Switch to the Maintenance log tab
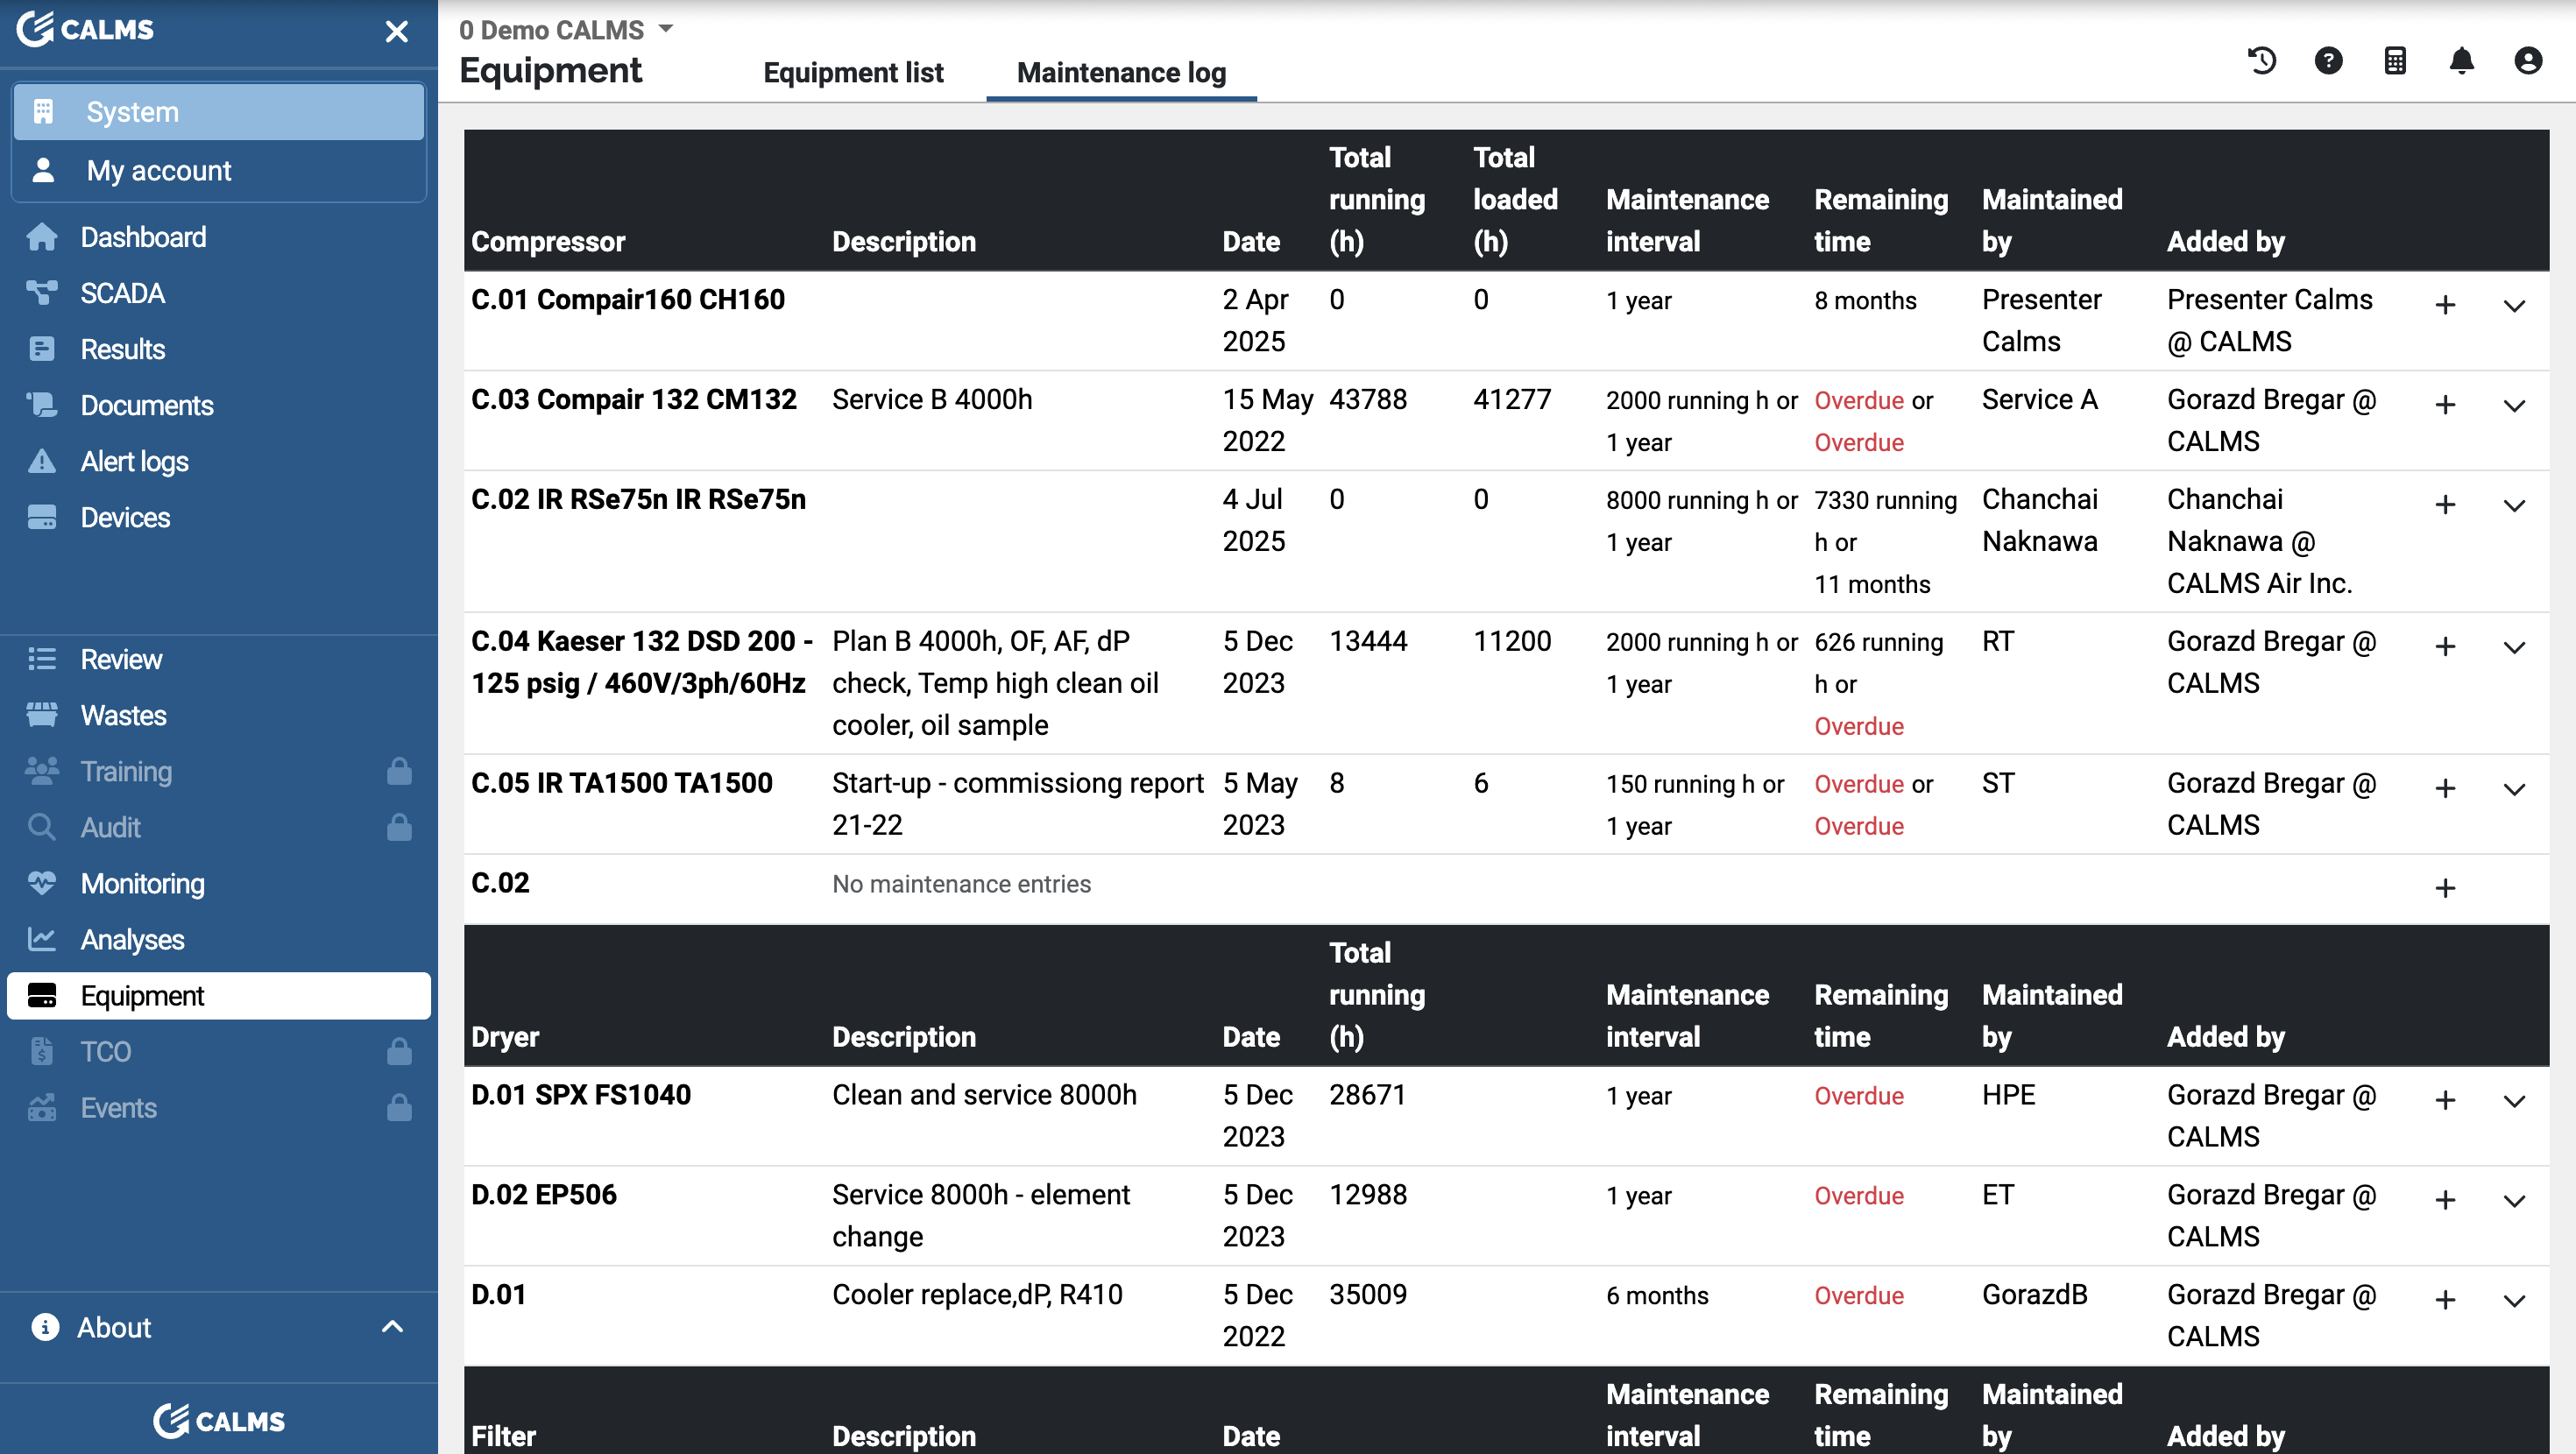 (1121, 72)
